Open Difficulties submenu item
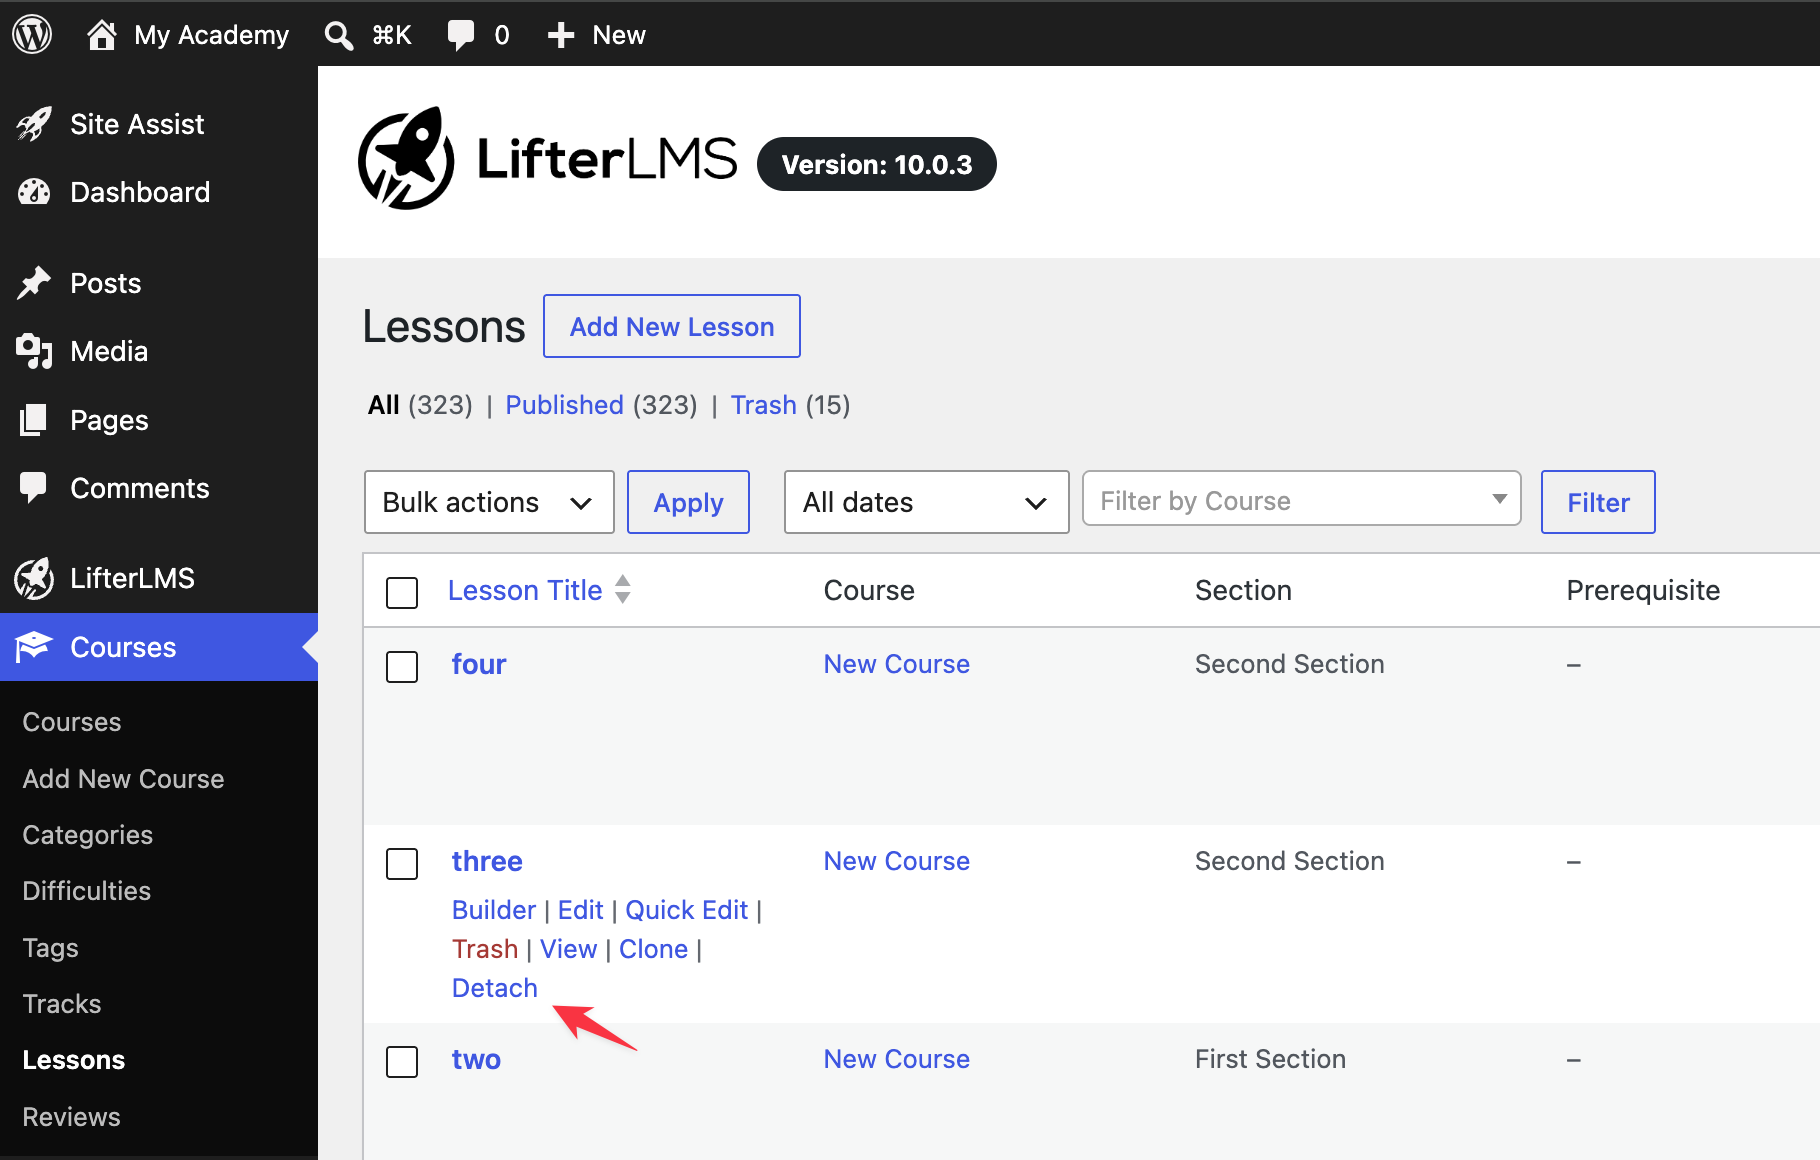The width and height of the screenshot is (1820, 1160). (x=87, y=891)
